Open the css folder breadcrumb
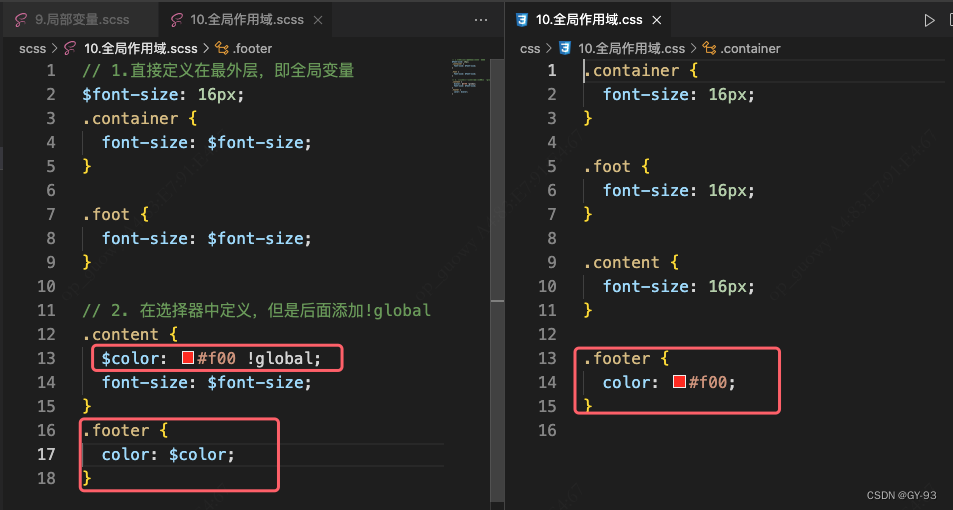The image size is (953, 510). 530,49
